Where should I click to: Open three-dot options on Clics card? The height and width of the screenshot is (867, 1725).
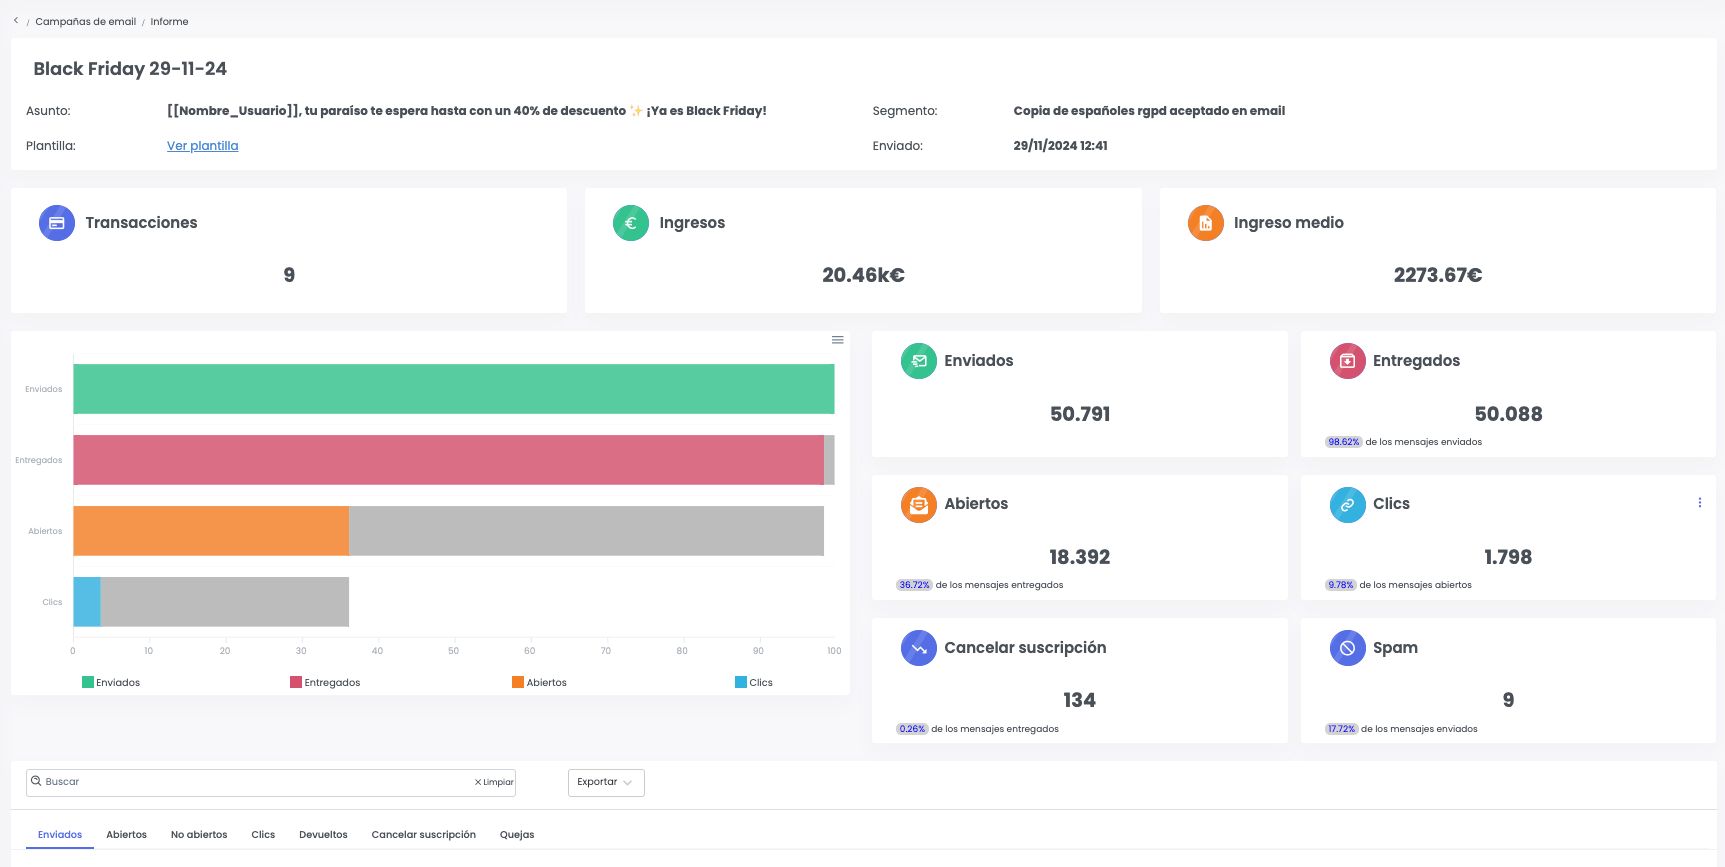point(1699,503)
